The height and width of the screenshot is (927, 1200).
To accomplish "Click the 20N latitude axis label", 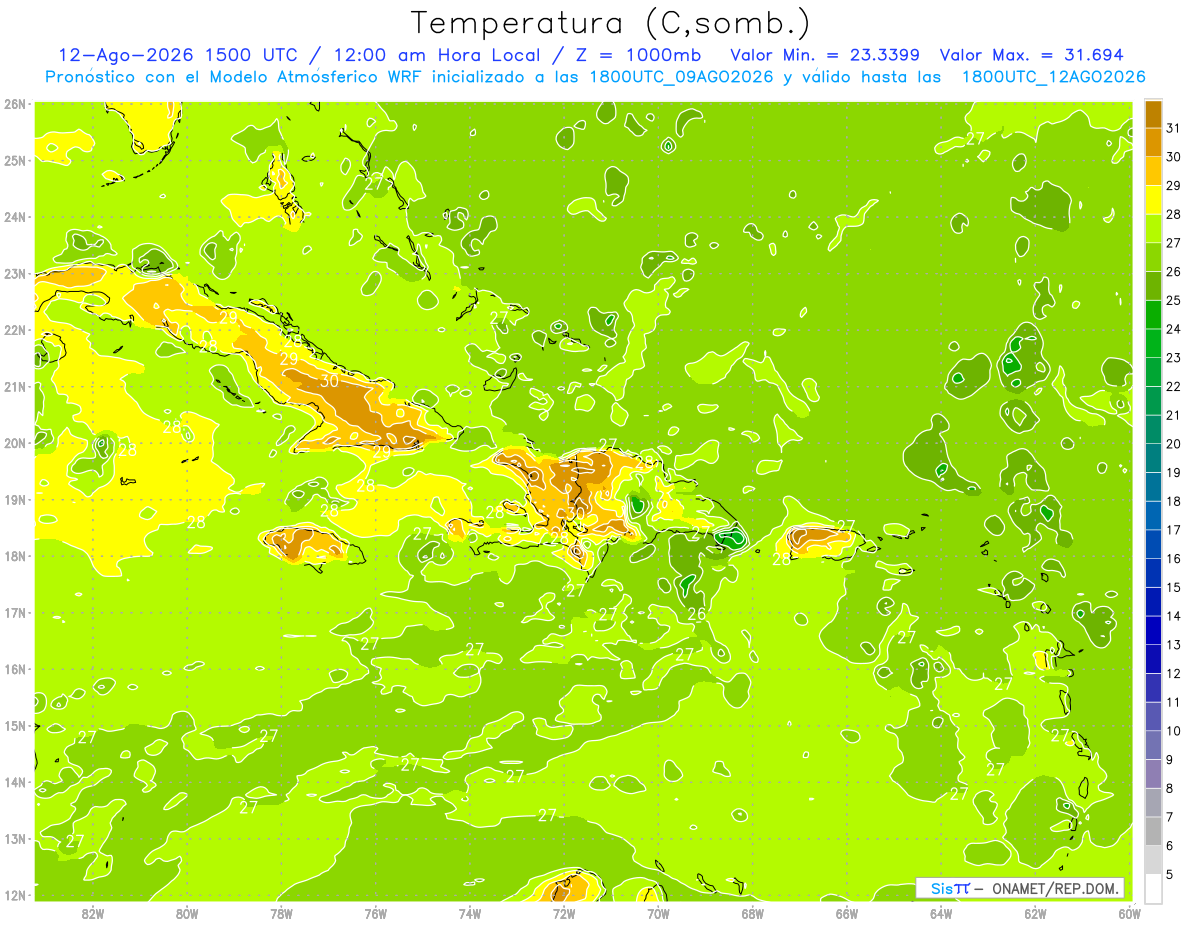I will pyautogui.click(x=15, y=443).
